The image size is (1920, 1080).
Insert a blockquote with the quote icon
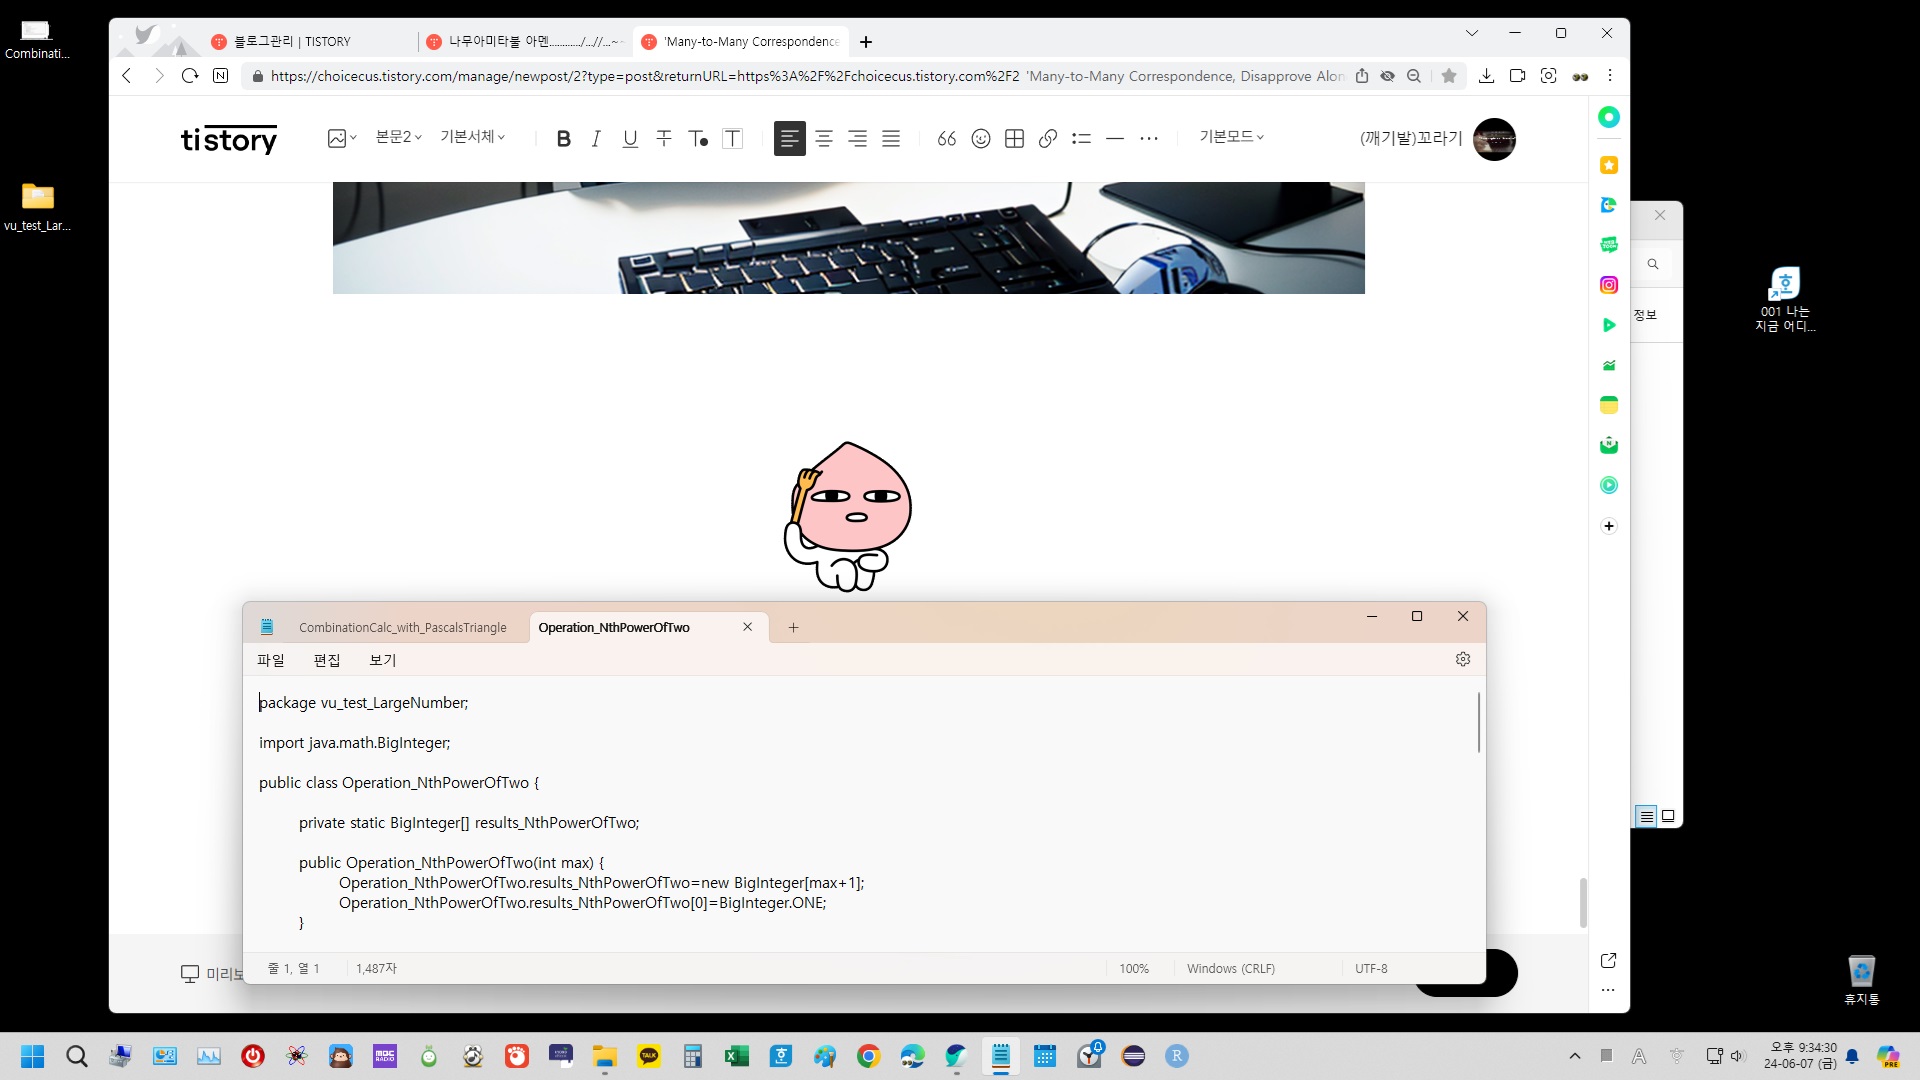[946, 139]
